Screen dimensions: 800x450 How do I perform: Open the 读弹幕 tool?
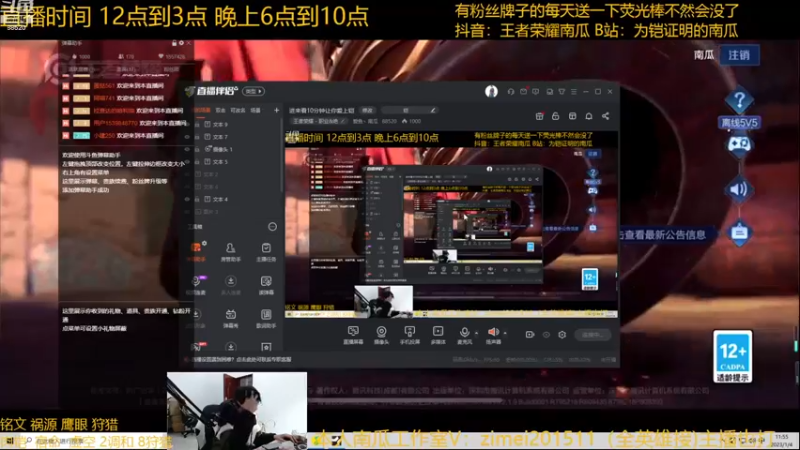266,285
